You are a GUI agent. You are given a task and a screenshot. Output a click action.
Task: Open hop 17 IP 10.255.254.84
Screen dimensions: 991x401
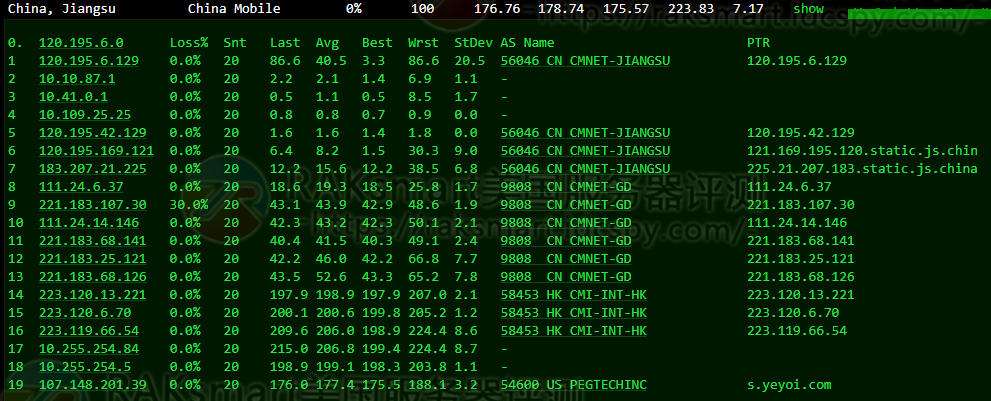point(89,349)
